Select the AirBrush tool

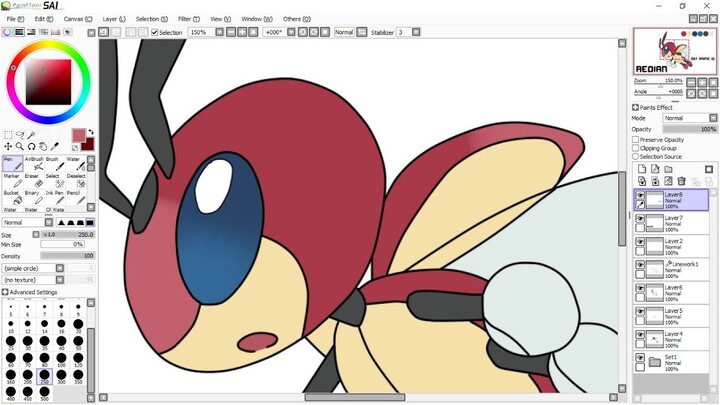pyautogui.click(x=34, y=163)
